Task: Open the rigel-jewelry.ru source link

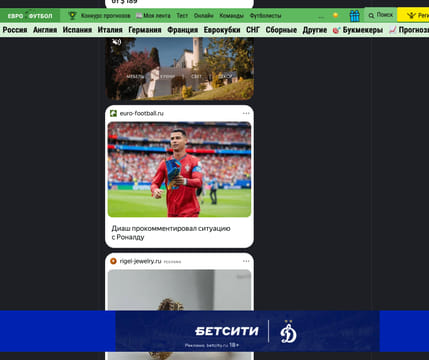Action: pyautogui.click(x=140, y=261)
